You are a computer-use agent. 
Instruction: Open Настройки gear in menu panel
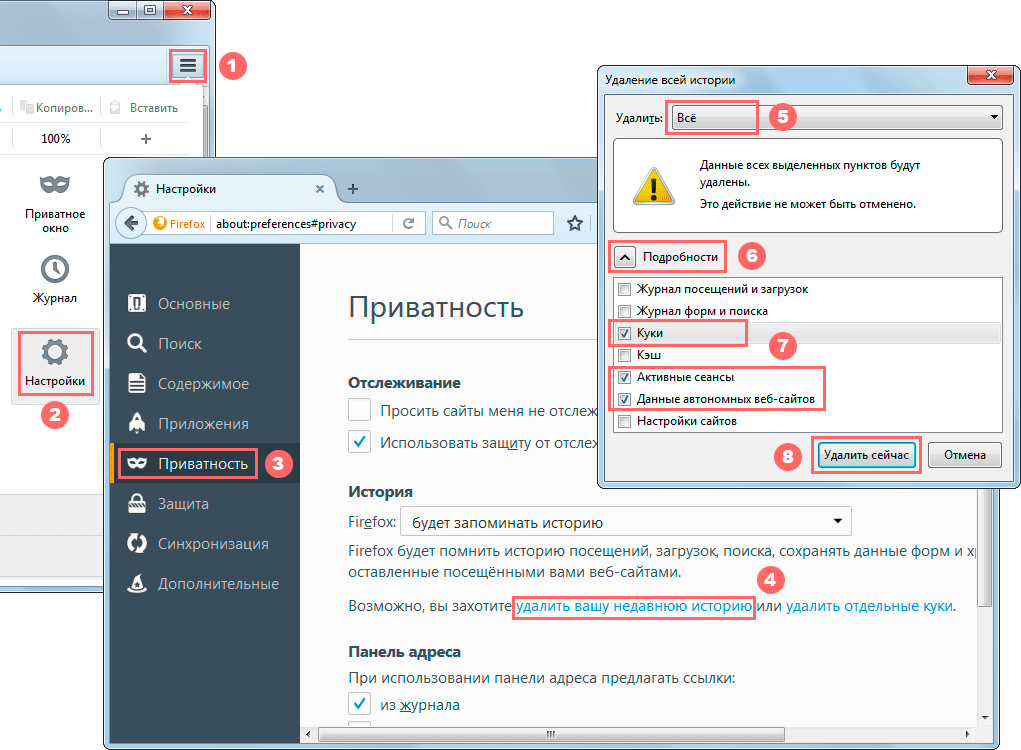click(x=55, y=364)
